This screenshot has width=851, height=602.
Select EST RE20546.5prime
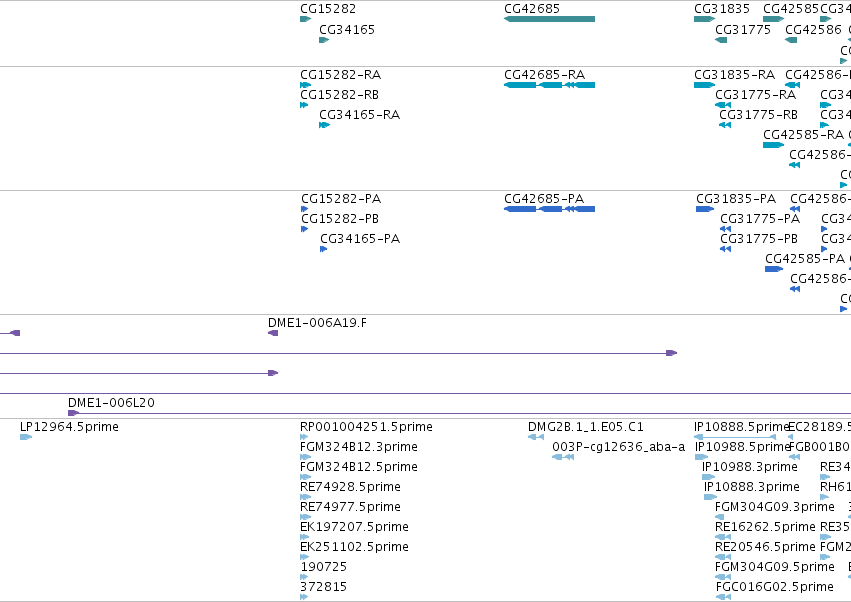[x=765, y=547]
